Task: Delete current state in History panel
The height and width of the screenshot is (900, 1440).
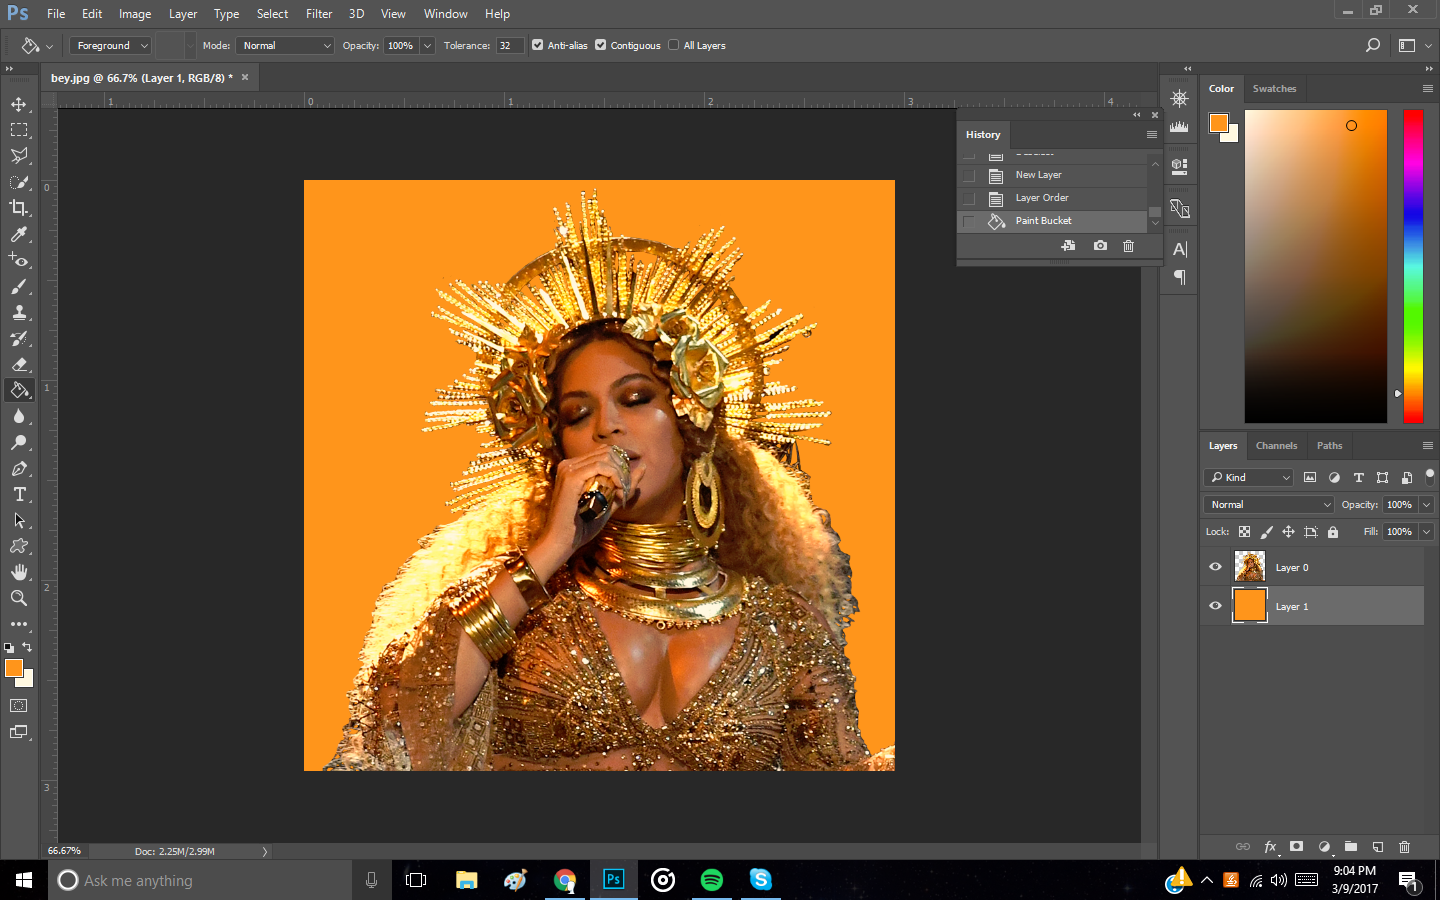Action: [x=1128, y=246]
